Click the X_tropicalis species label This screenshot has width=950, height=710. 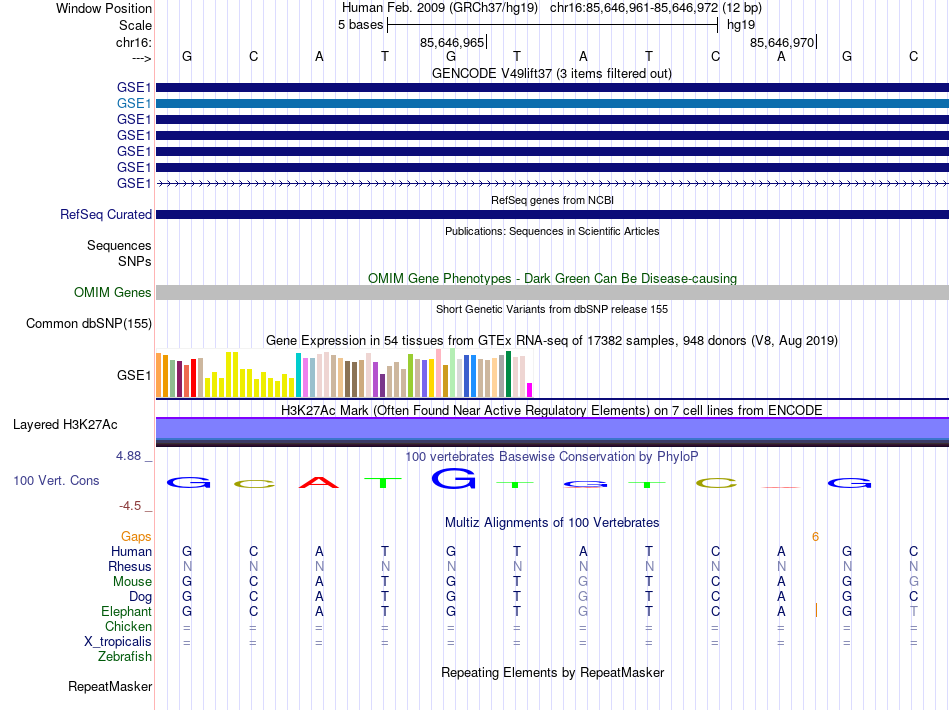click(118, 642)
